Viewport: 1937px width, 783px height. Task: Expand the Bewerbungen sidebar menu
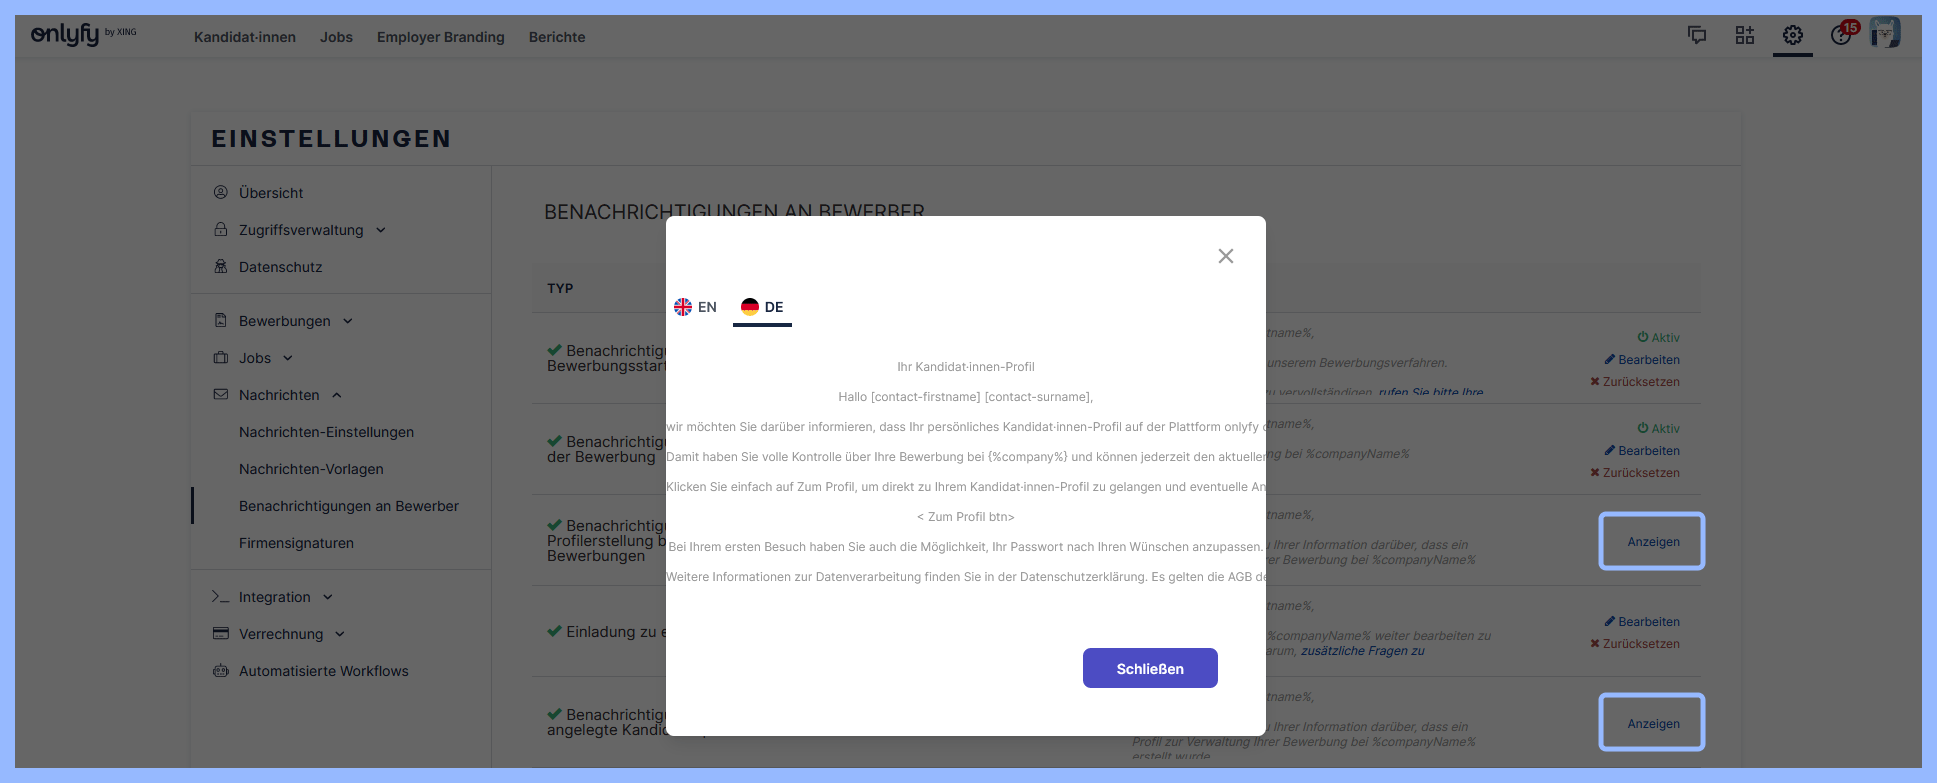tap(285, 321)
